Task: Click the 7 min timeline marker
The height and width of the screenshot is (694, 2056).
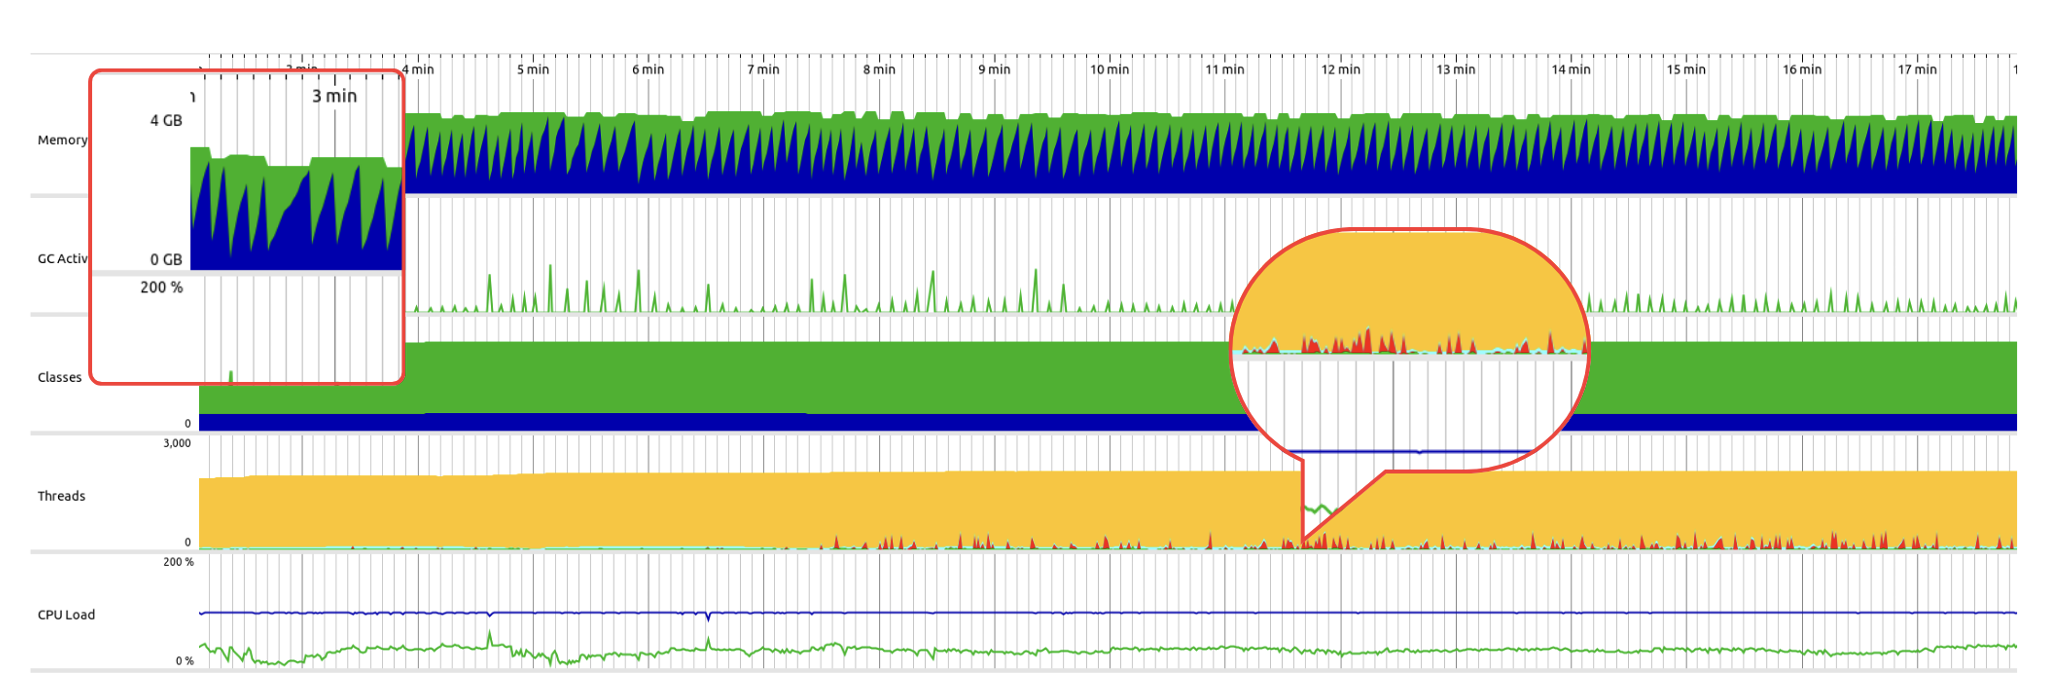Action: pos(763,69)
